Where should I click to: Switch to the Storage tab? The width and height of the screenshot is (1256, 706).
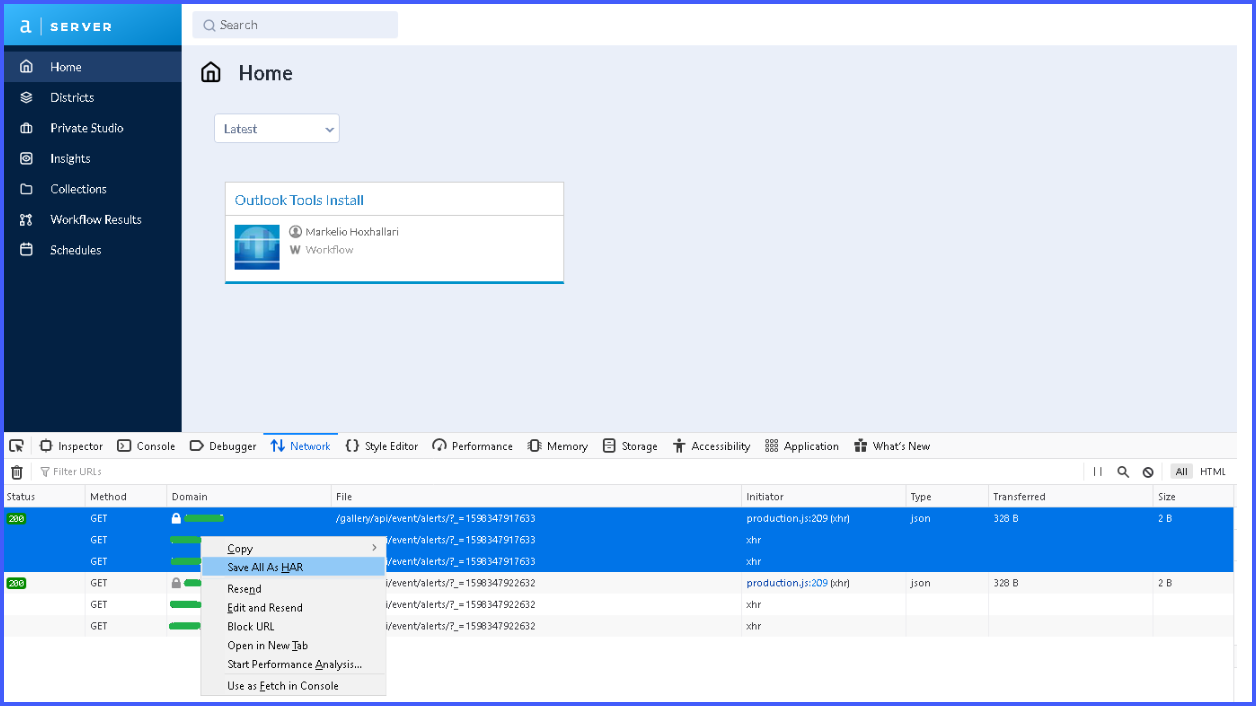630,446
